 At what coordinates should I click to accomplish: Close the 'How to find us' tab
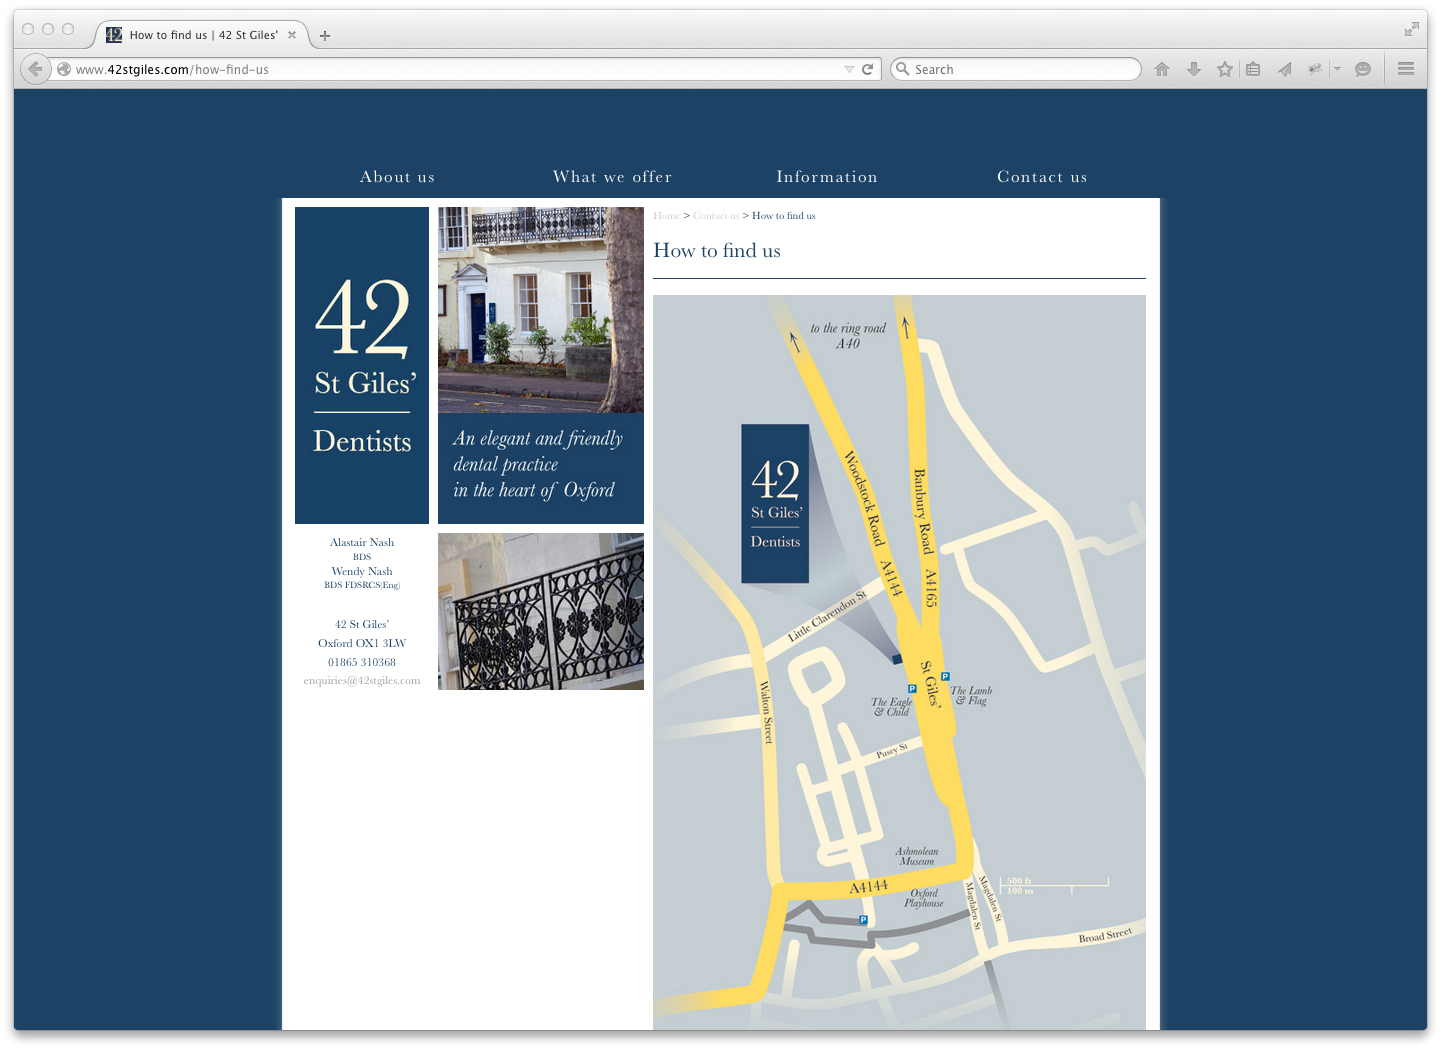pyautogui.click(x=292, y=35)
